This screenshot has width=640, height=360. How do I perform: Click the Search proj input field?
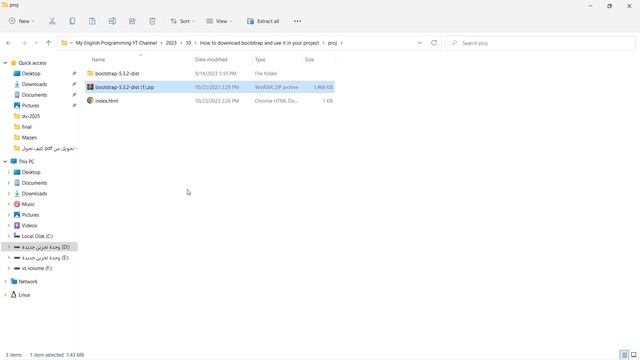click(x=541, y=43)
